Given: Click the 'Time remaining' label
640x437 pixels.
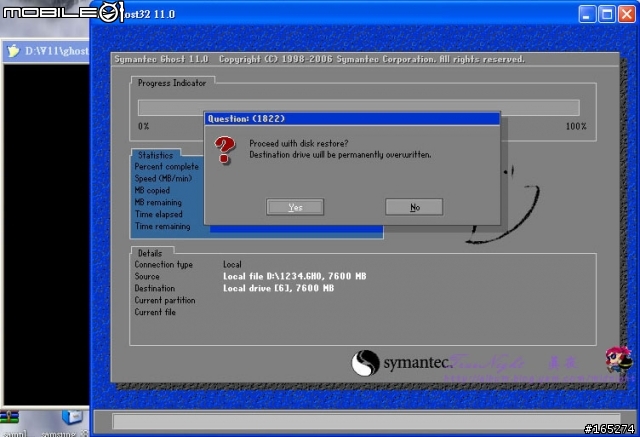Looking at the screenshot, I should 163,226.
